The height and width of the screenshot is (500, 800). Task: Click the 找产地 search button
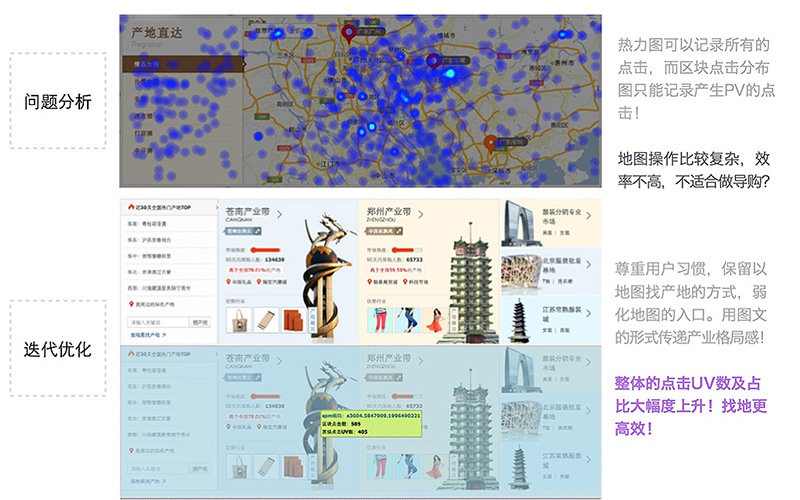point(199,322)
